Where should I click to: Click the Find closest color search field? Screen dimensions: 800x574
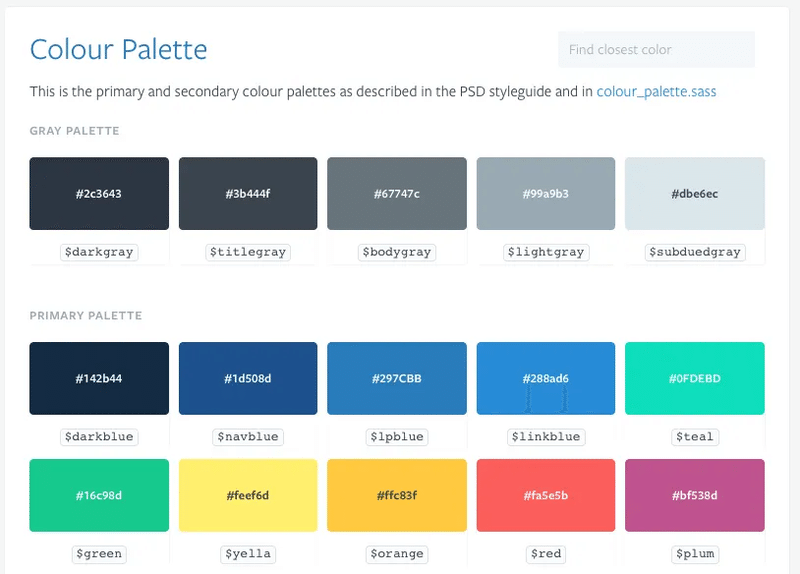pos(655,50)
